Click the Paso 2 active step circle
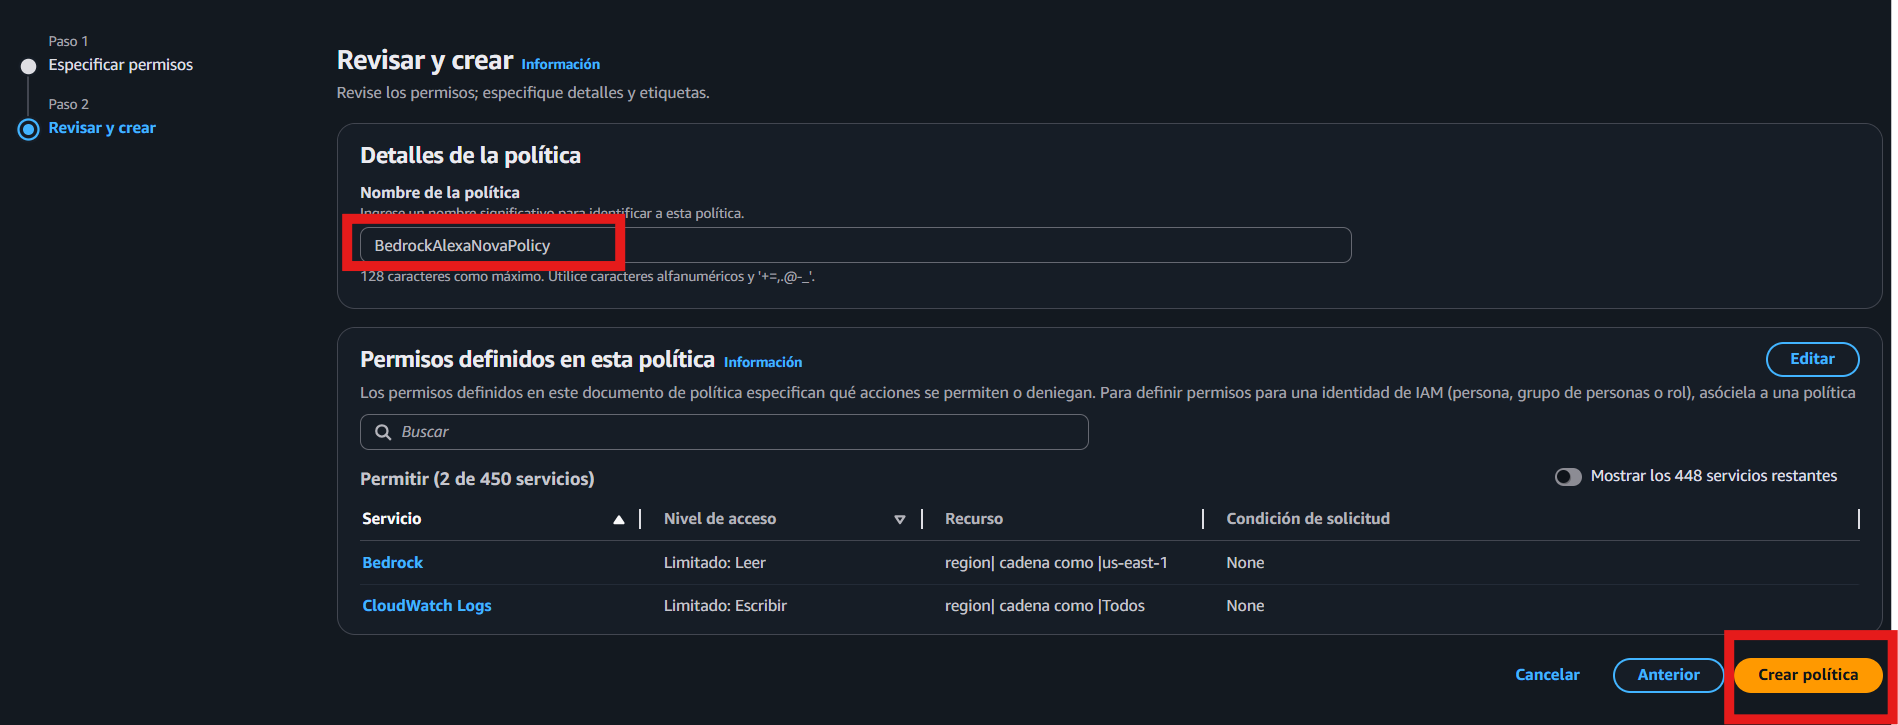1898x725 pixels. [x=29, y=129]
